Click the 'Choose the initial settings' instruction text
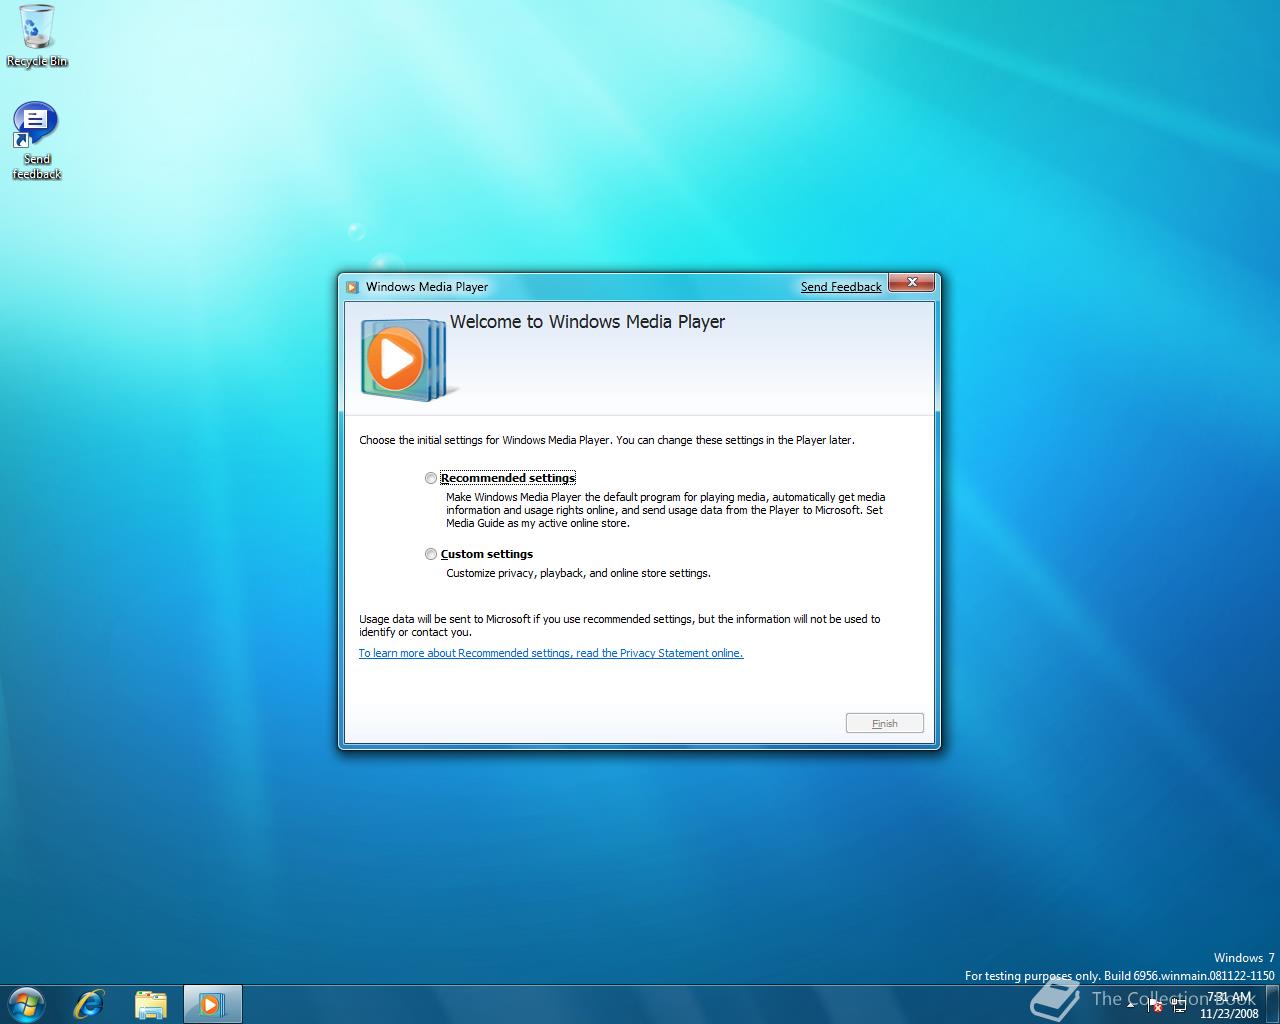 point(607,440)
